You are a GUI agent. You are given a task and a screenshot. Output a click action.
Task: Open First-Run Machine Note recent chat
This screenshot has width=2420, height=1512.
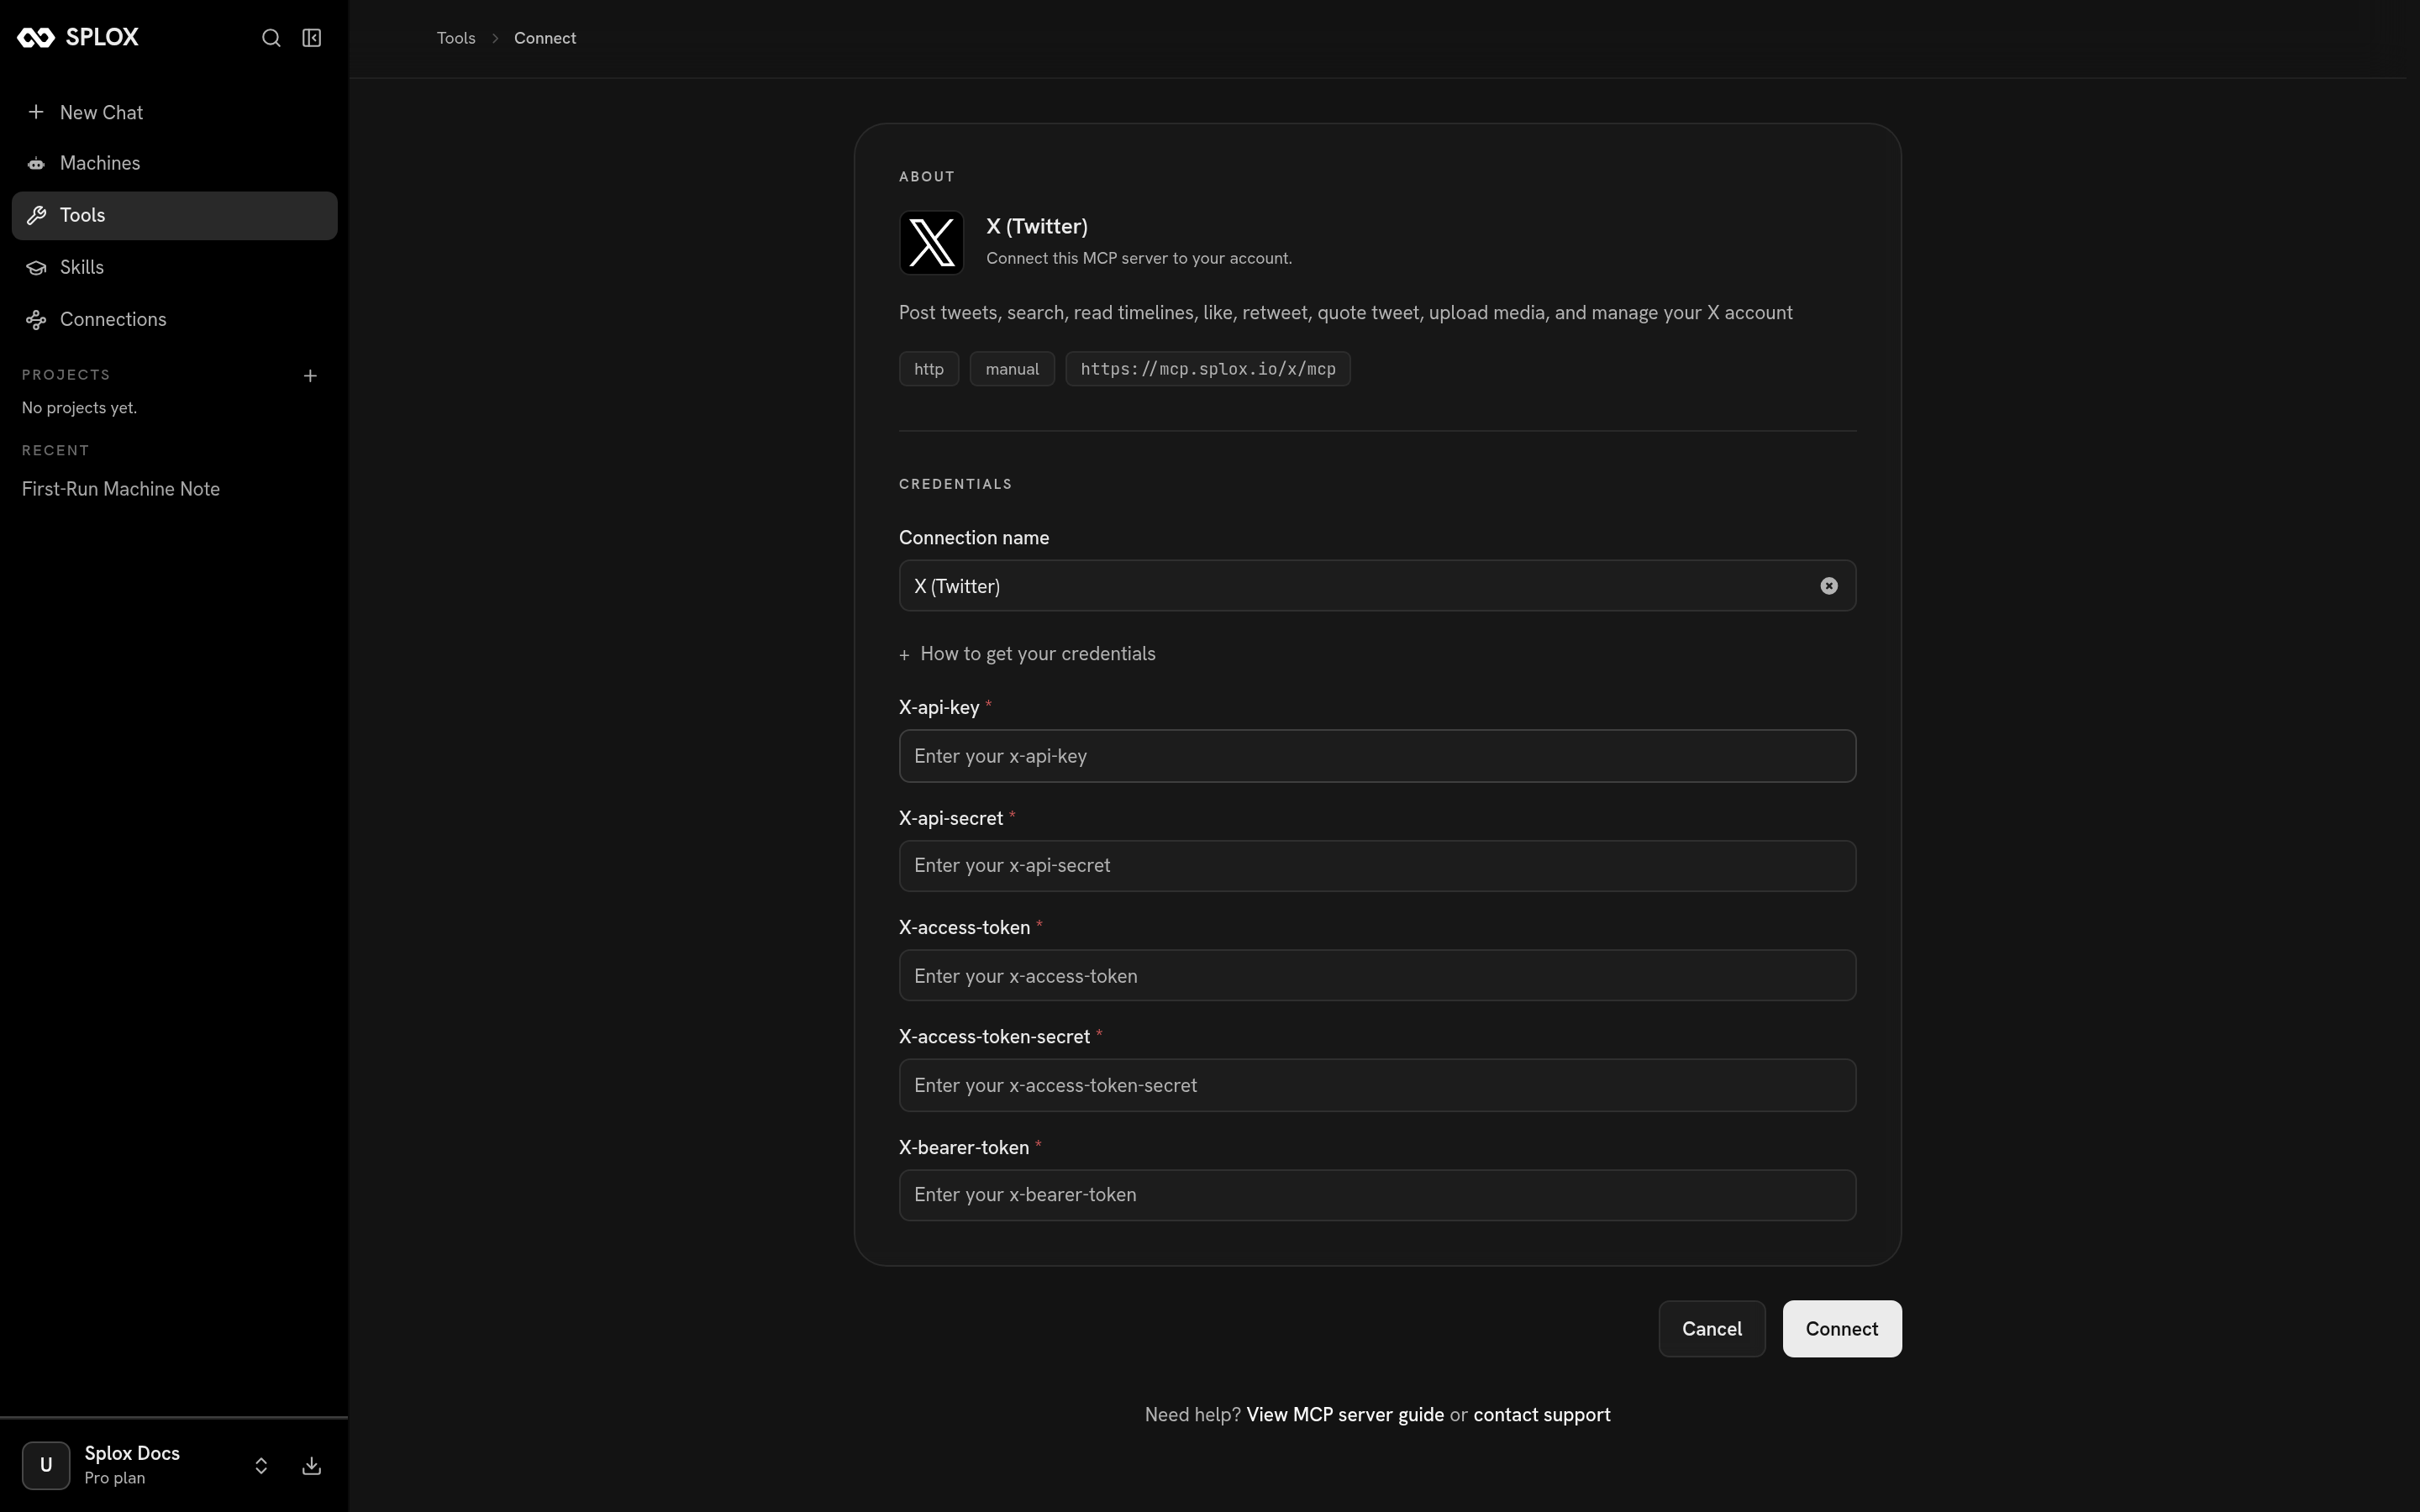(121, 489)
